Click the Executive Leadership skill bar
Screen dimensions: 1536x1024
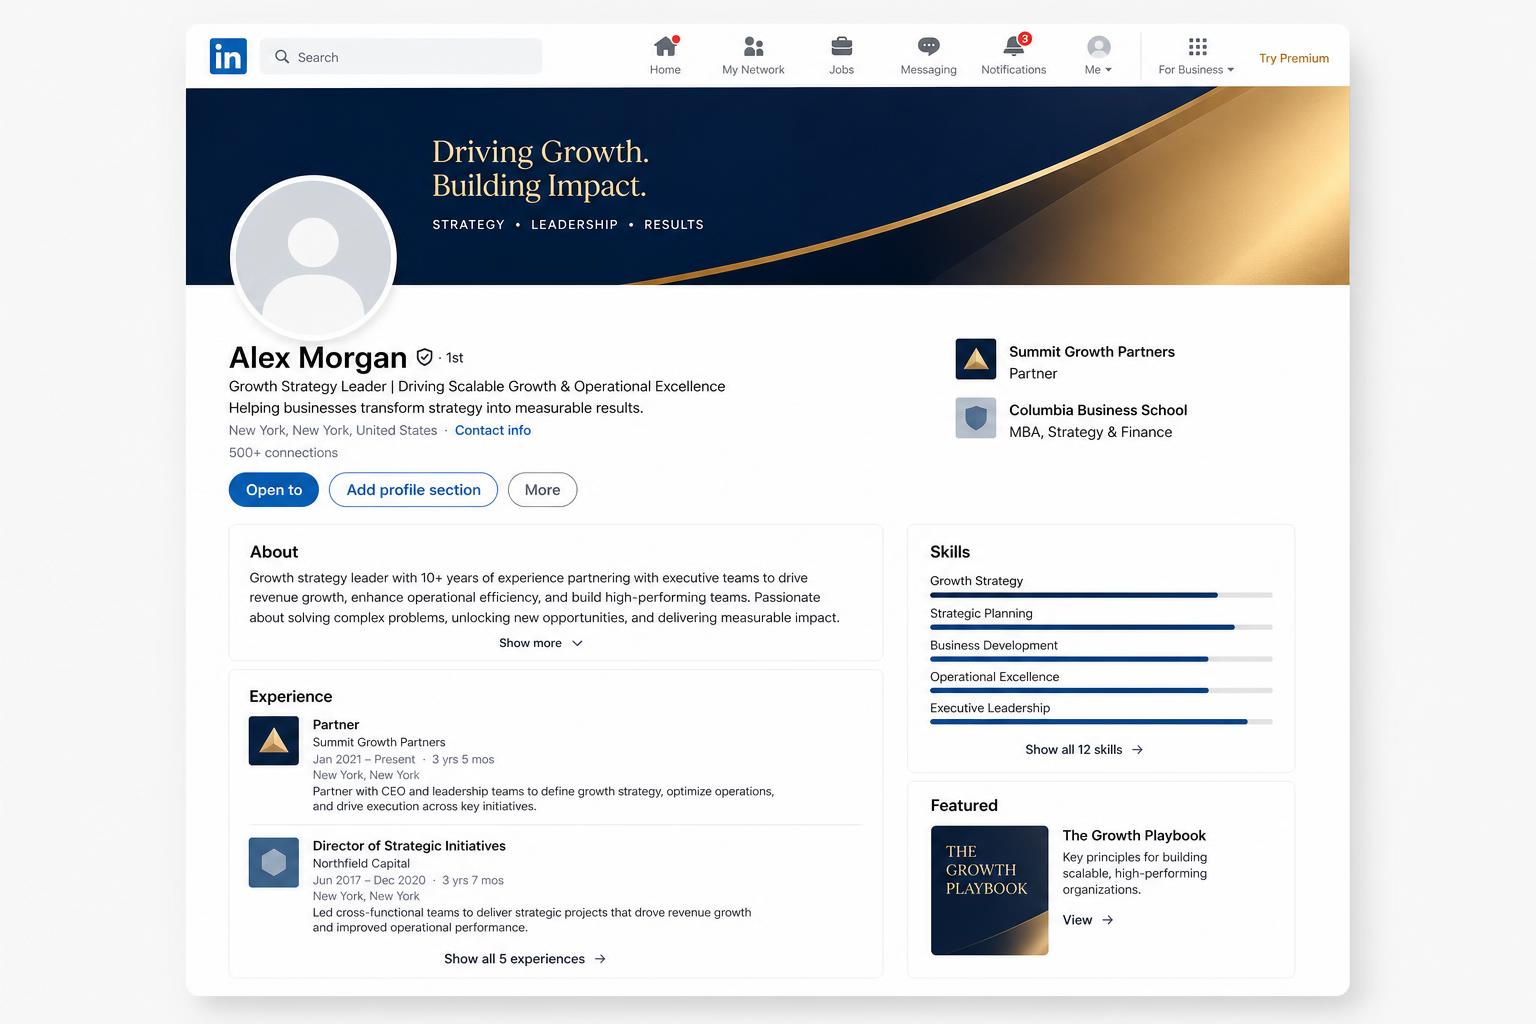pos(1101,722)
